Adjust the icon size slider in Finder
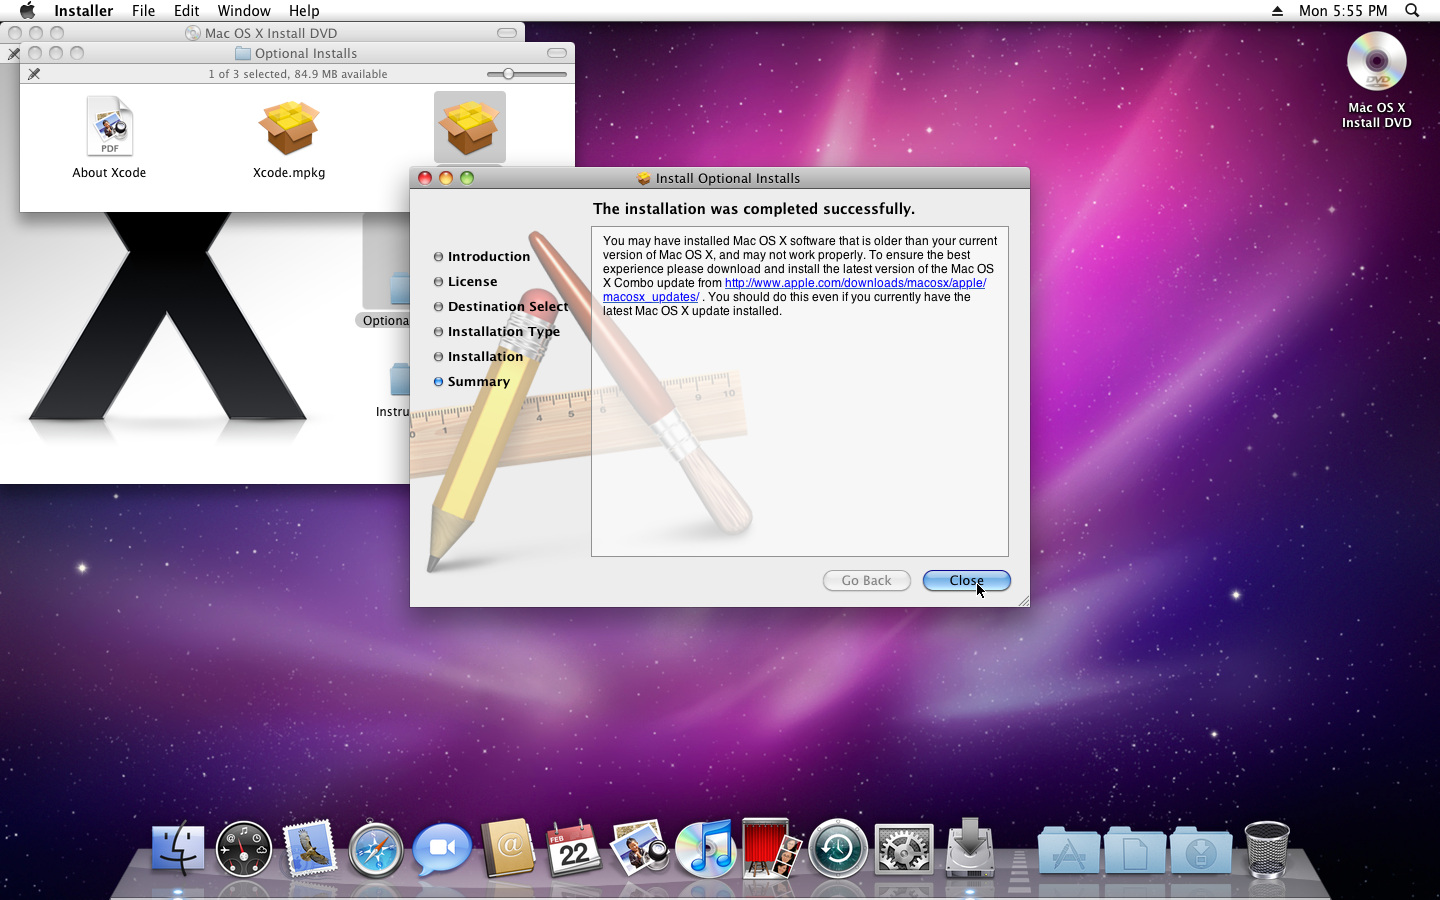This screenshot has height=900, width=1440. tap(509, 74)
